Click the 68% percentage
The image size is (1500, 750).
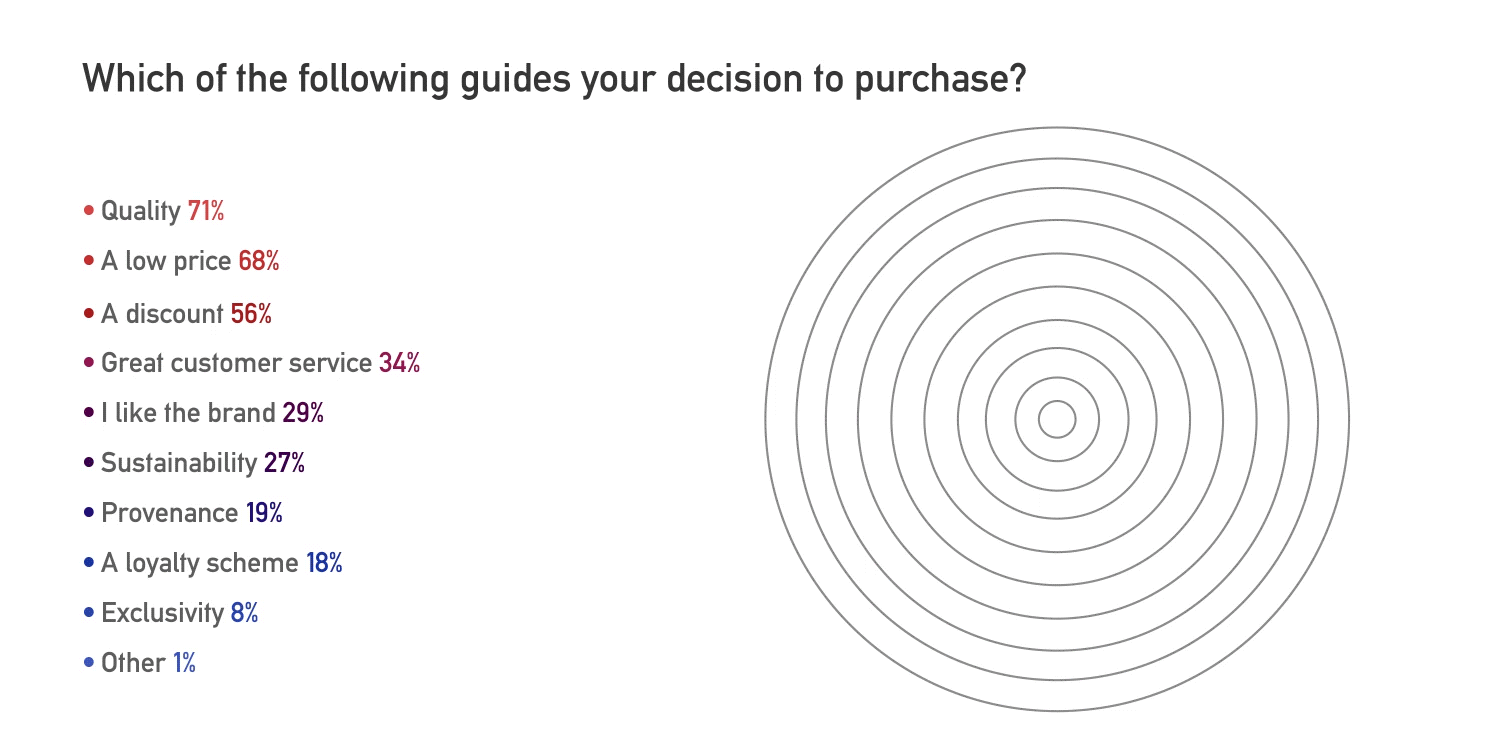click(259, 262)
